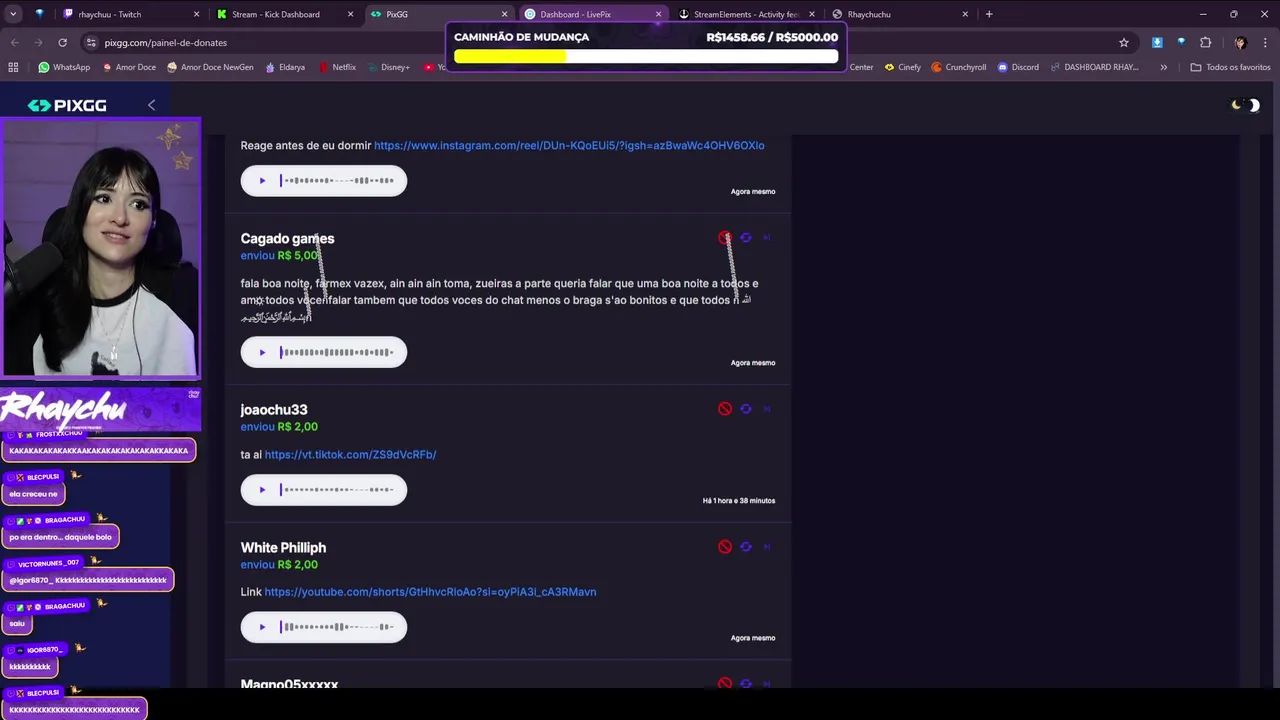Click the red ban icon on Cagado games donation
This screenshot has width=1280, height=720.
(725, 238)
